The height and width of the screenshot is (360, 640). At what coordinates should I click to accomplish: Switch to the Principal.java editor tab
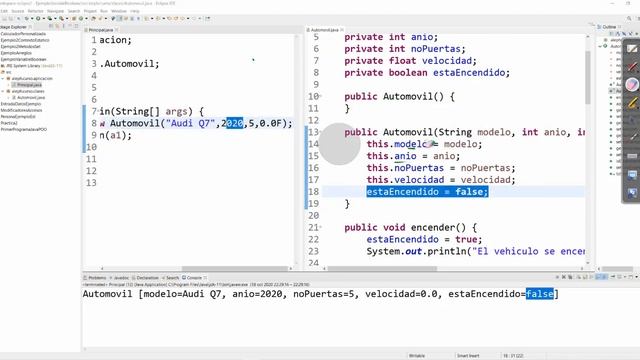pos(100,30)
